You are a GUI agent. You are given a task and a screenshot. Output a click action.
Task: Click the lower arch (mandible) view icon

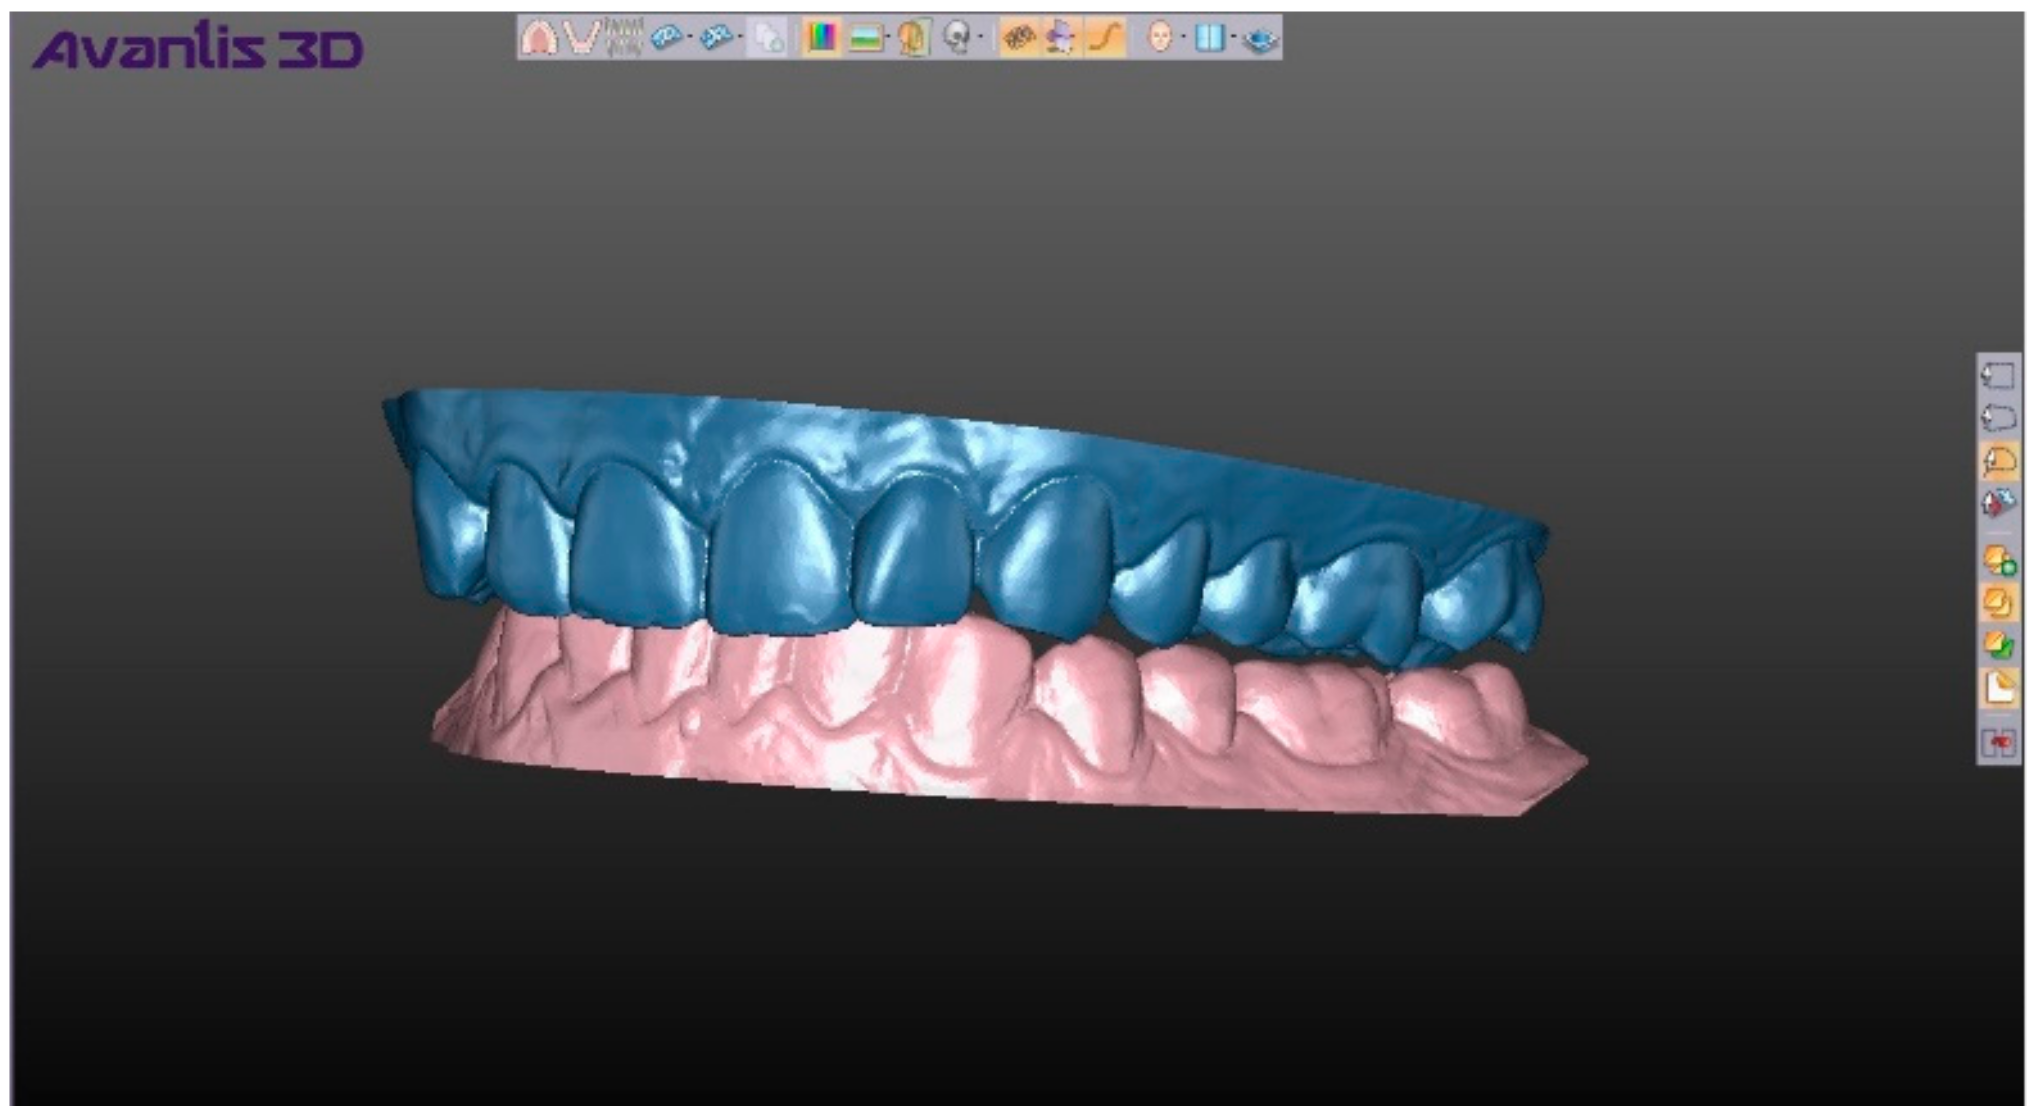pos(581,39)
